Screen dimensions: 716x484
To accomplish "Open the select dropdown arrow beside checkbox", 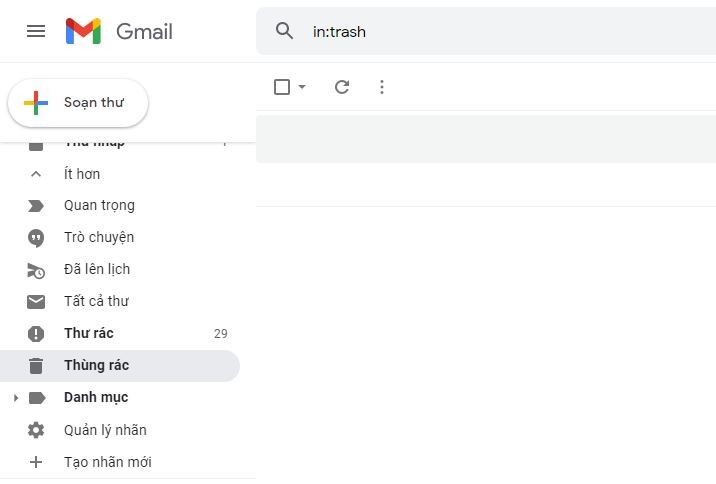I will tap(302, 87).
